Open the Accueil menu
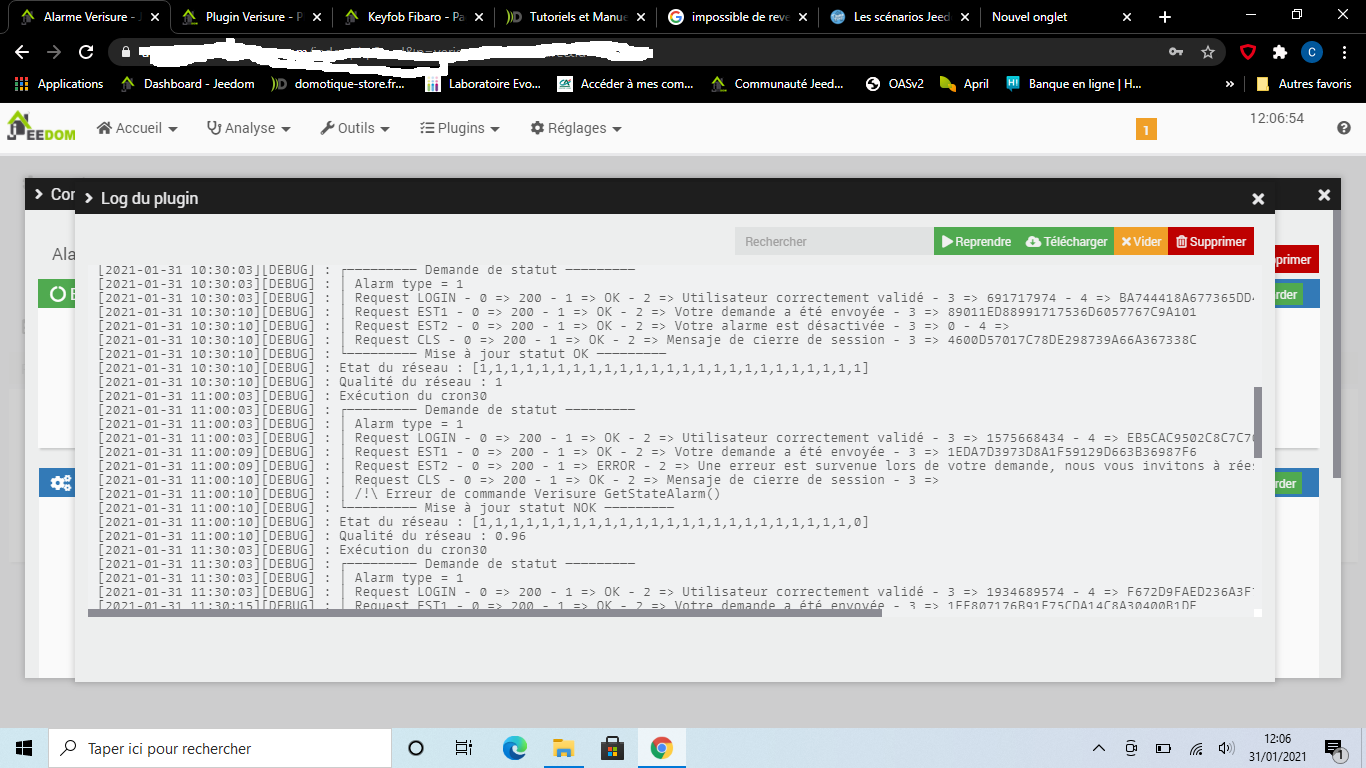This screenshot has height=768, width=1366. coord(137,128)
